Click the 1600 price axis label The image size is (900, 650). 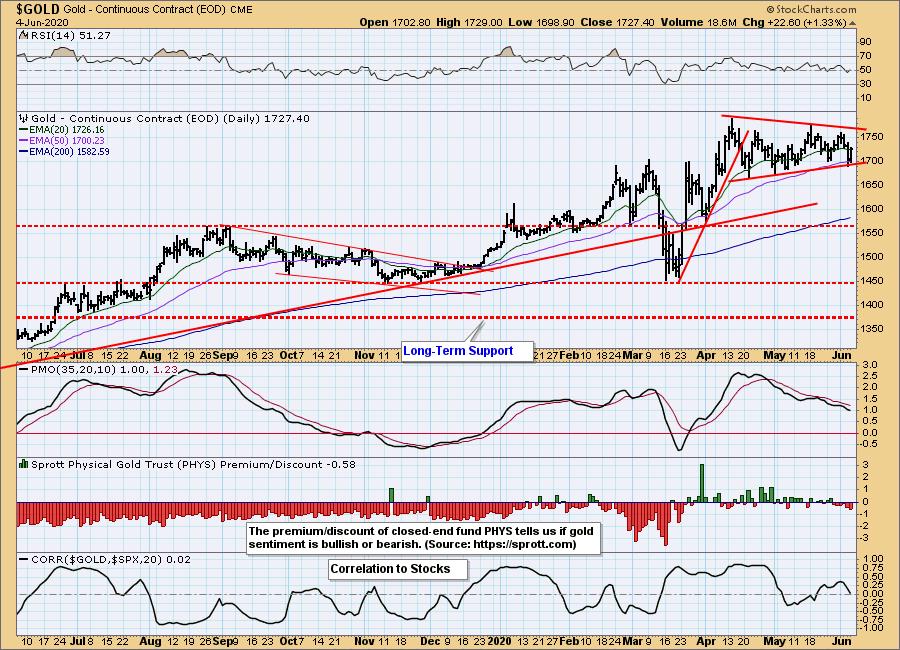pos(872,208)
